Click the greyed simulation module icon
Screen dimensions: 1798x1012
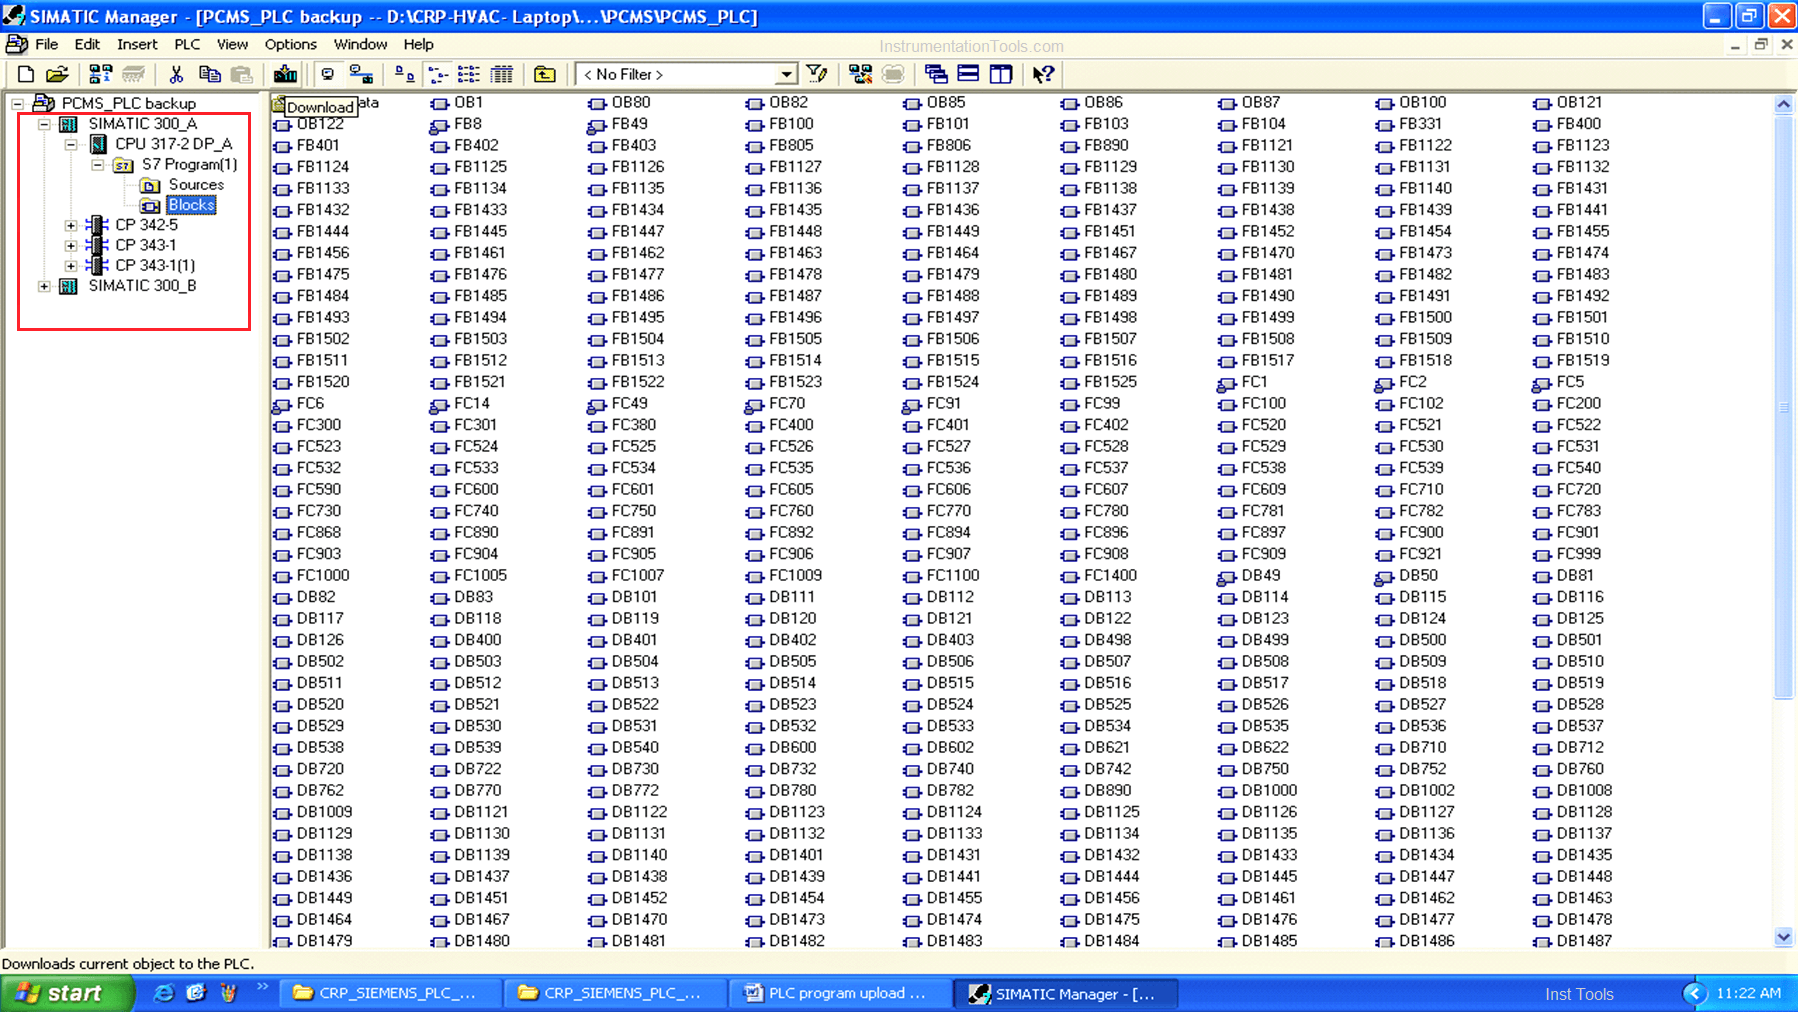click(x=894, y=74)
